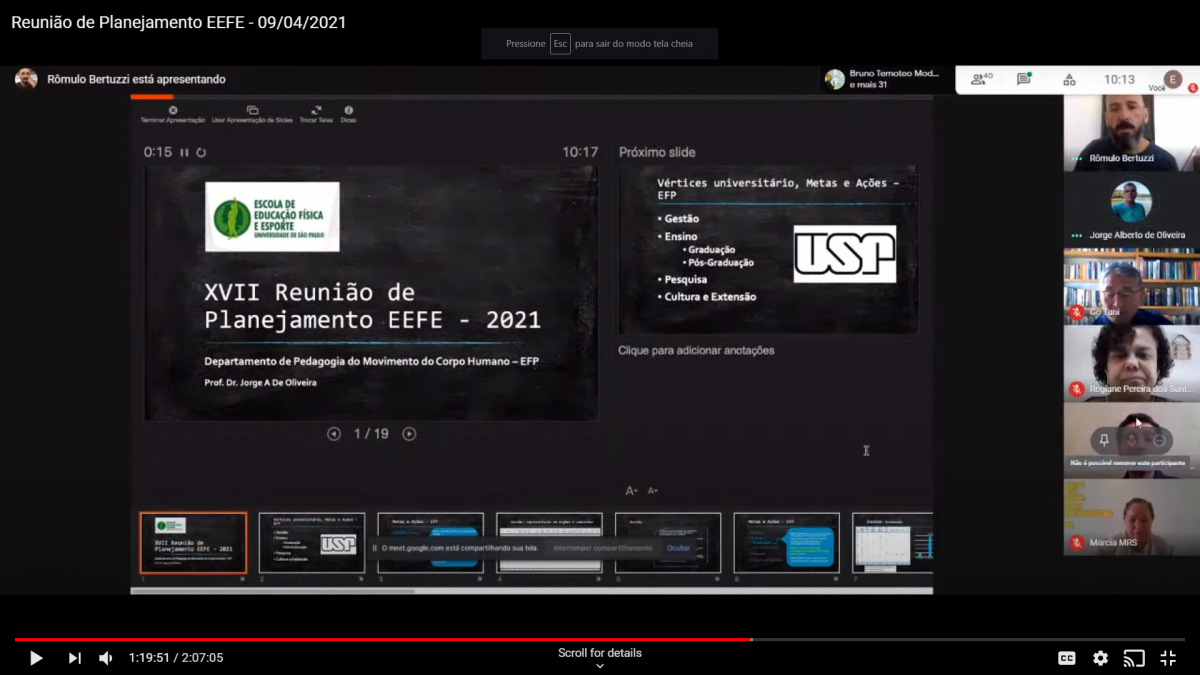Click the pin icon on hovered participant tile
The image size is (1200, 675).
[x=1104, y=440]
